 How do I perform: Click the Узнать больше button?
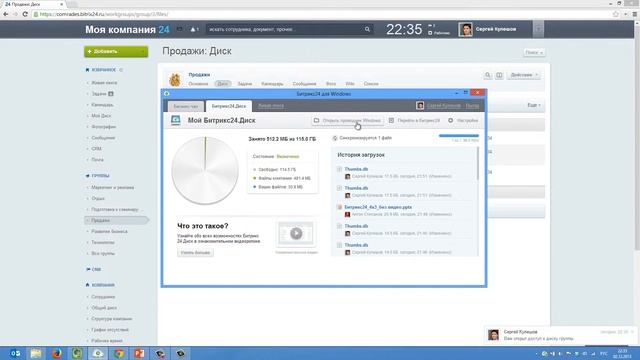click(196, 253)
